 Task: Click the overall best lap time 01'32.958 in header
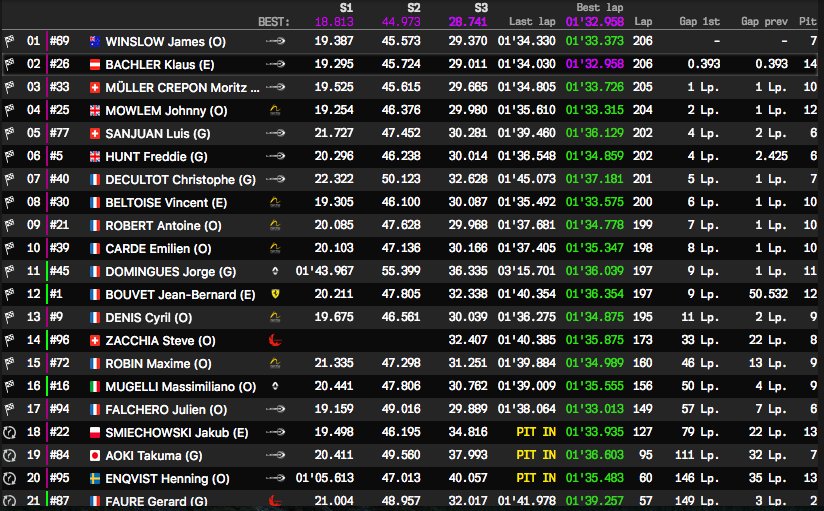click(x=595, y=22)
